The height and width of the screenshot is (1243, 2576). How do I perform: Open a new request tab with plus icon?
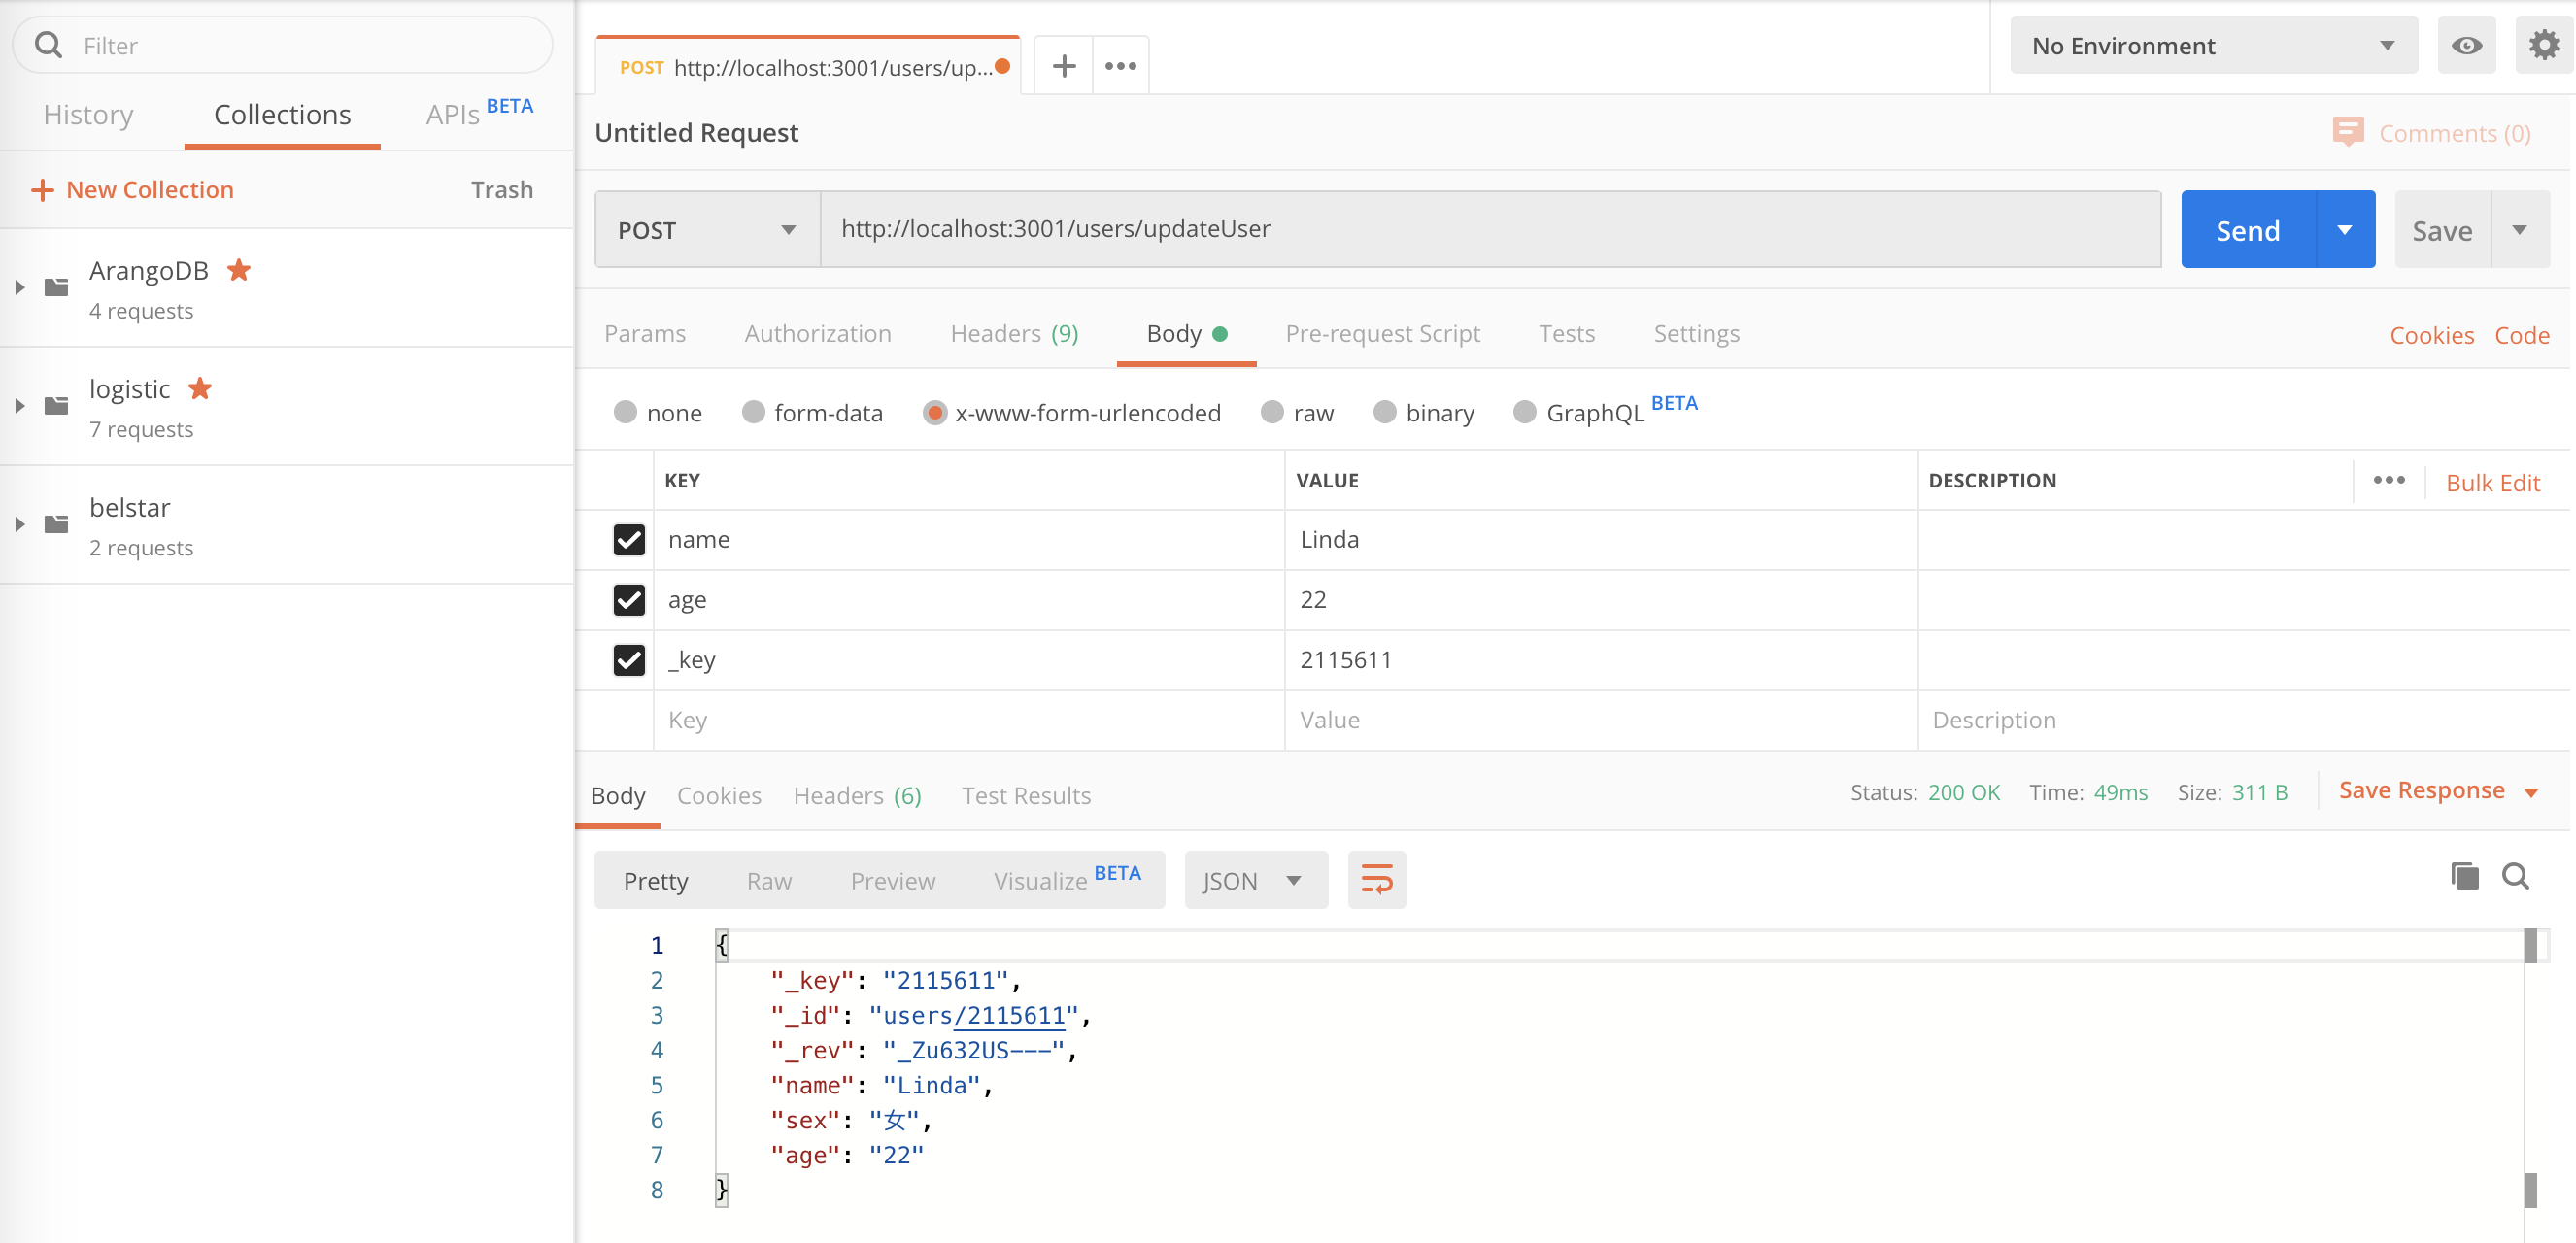(1064, 66)
